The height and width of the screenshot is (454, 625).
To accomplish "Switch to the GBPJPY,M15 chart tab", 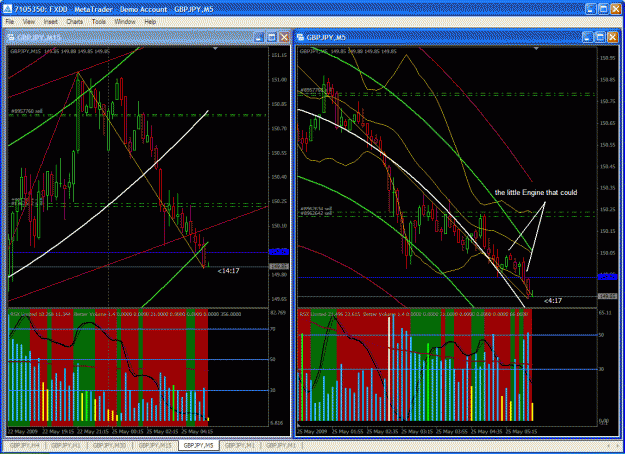I will click(155, 446).
